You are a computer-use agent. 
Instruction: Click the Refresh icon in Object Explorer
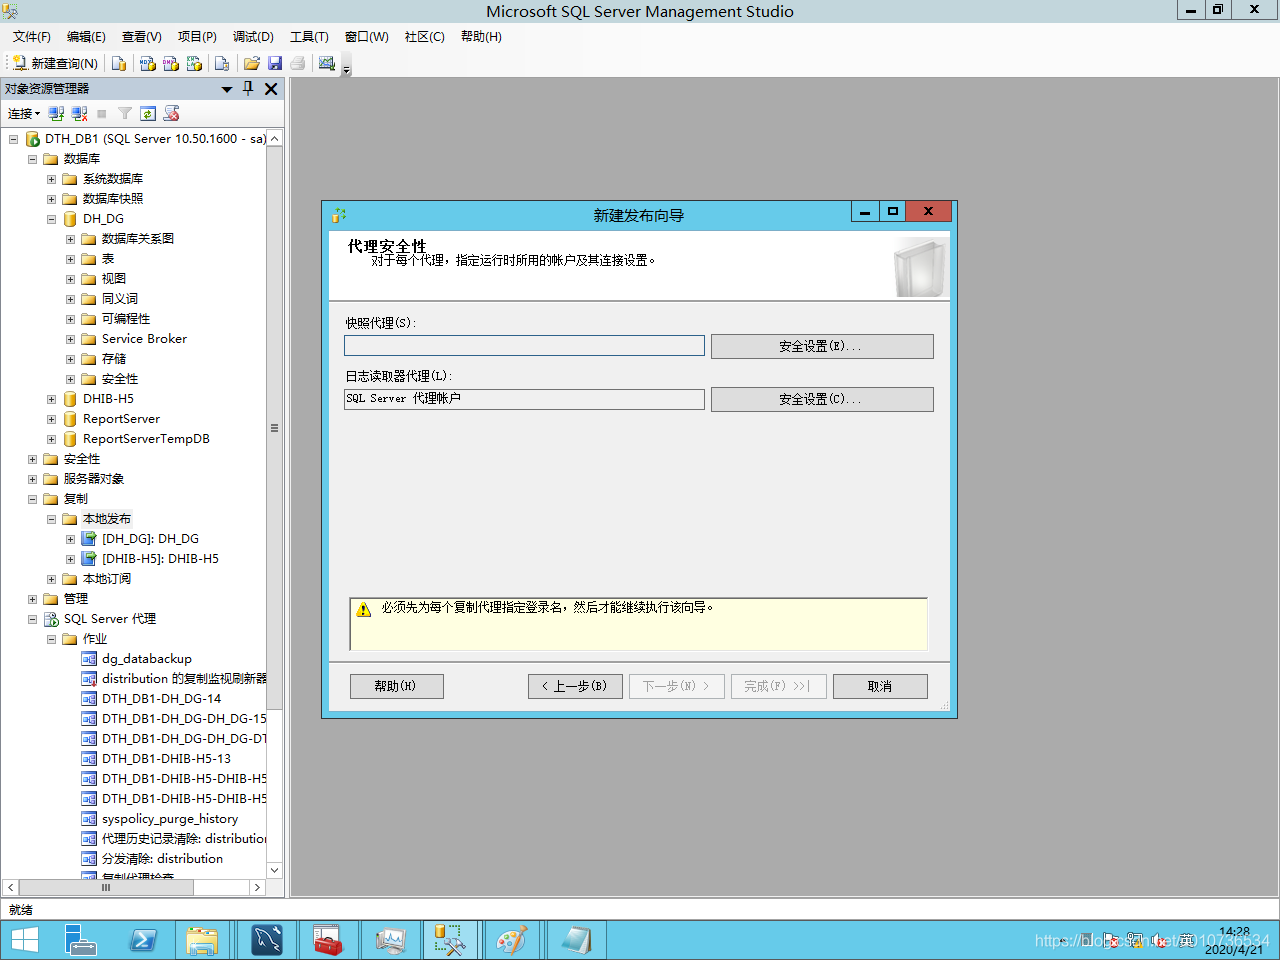148,113
